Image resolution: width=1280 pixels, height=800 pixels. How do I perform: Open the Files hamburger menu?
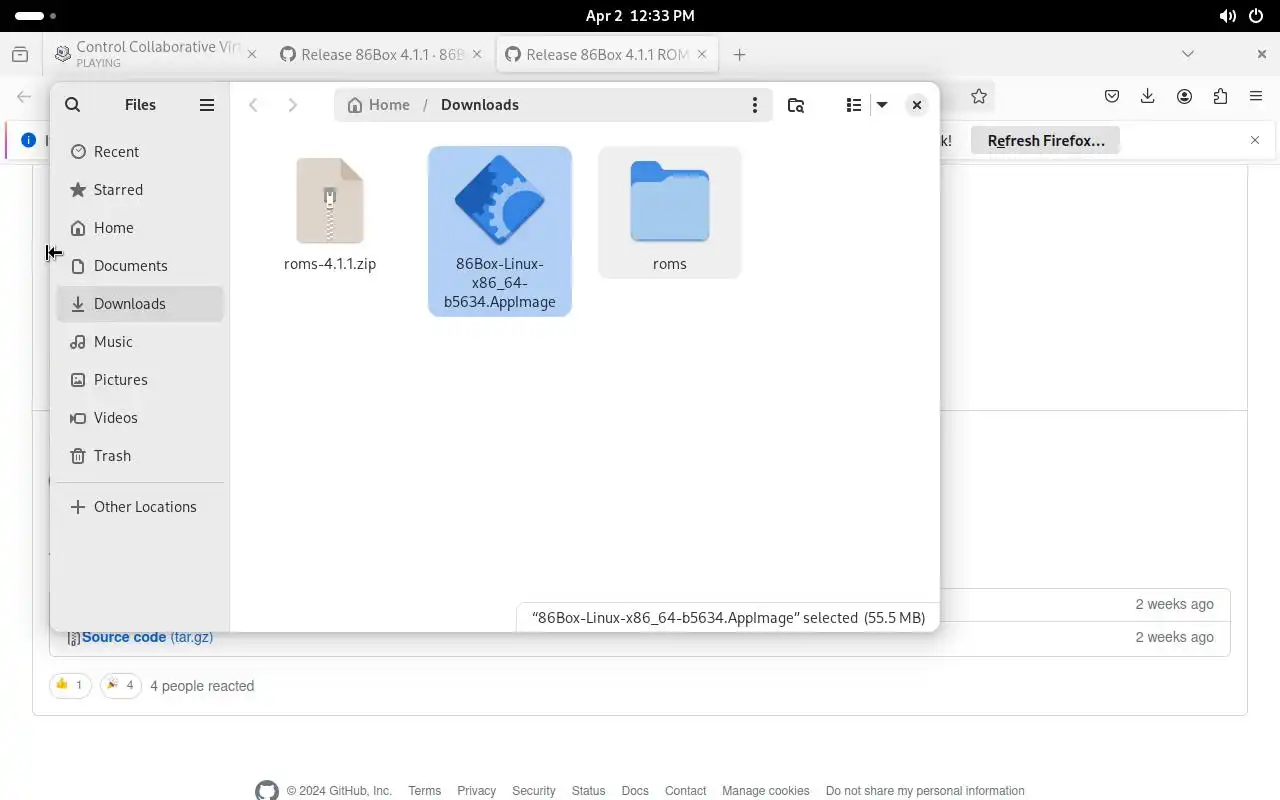click(x=207, y=105)
